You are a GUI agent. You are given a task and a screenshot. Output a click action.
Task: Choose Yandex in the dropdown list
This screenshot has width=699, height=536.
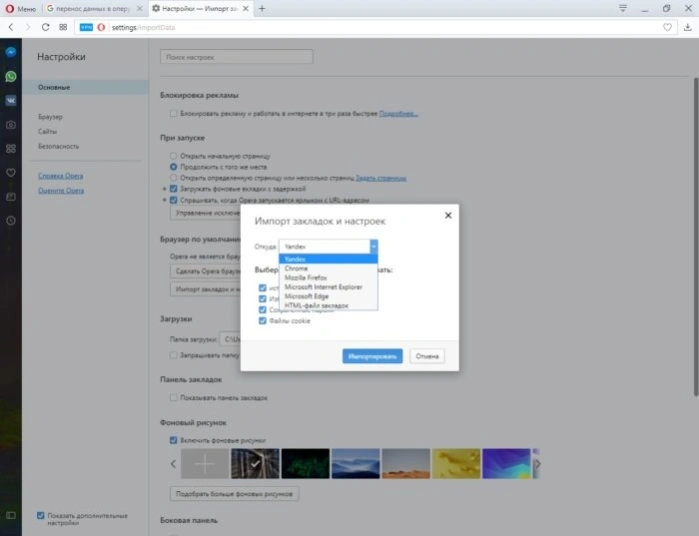[x=328, y=259]
